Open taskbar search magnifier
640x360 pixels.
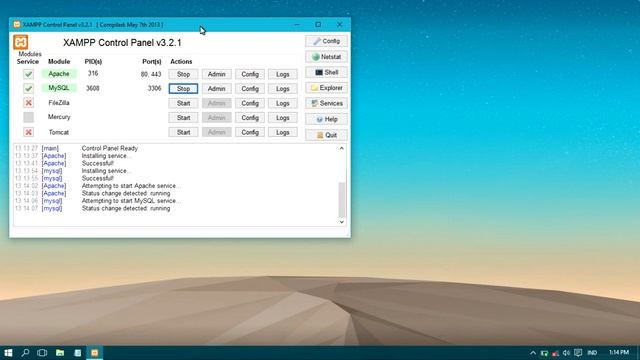pyautogui.click(x=25, y=353)
